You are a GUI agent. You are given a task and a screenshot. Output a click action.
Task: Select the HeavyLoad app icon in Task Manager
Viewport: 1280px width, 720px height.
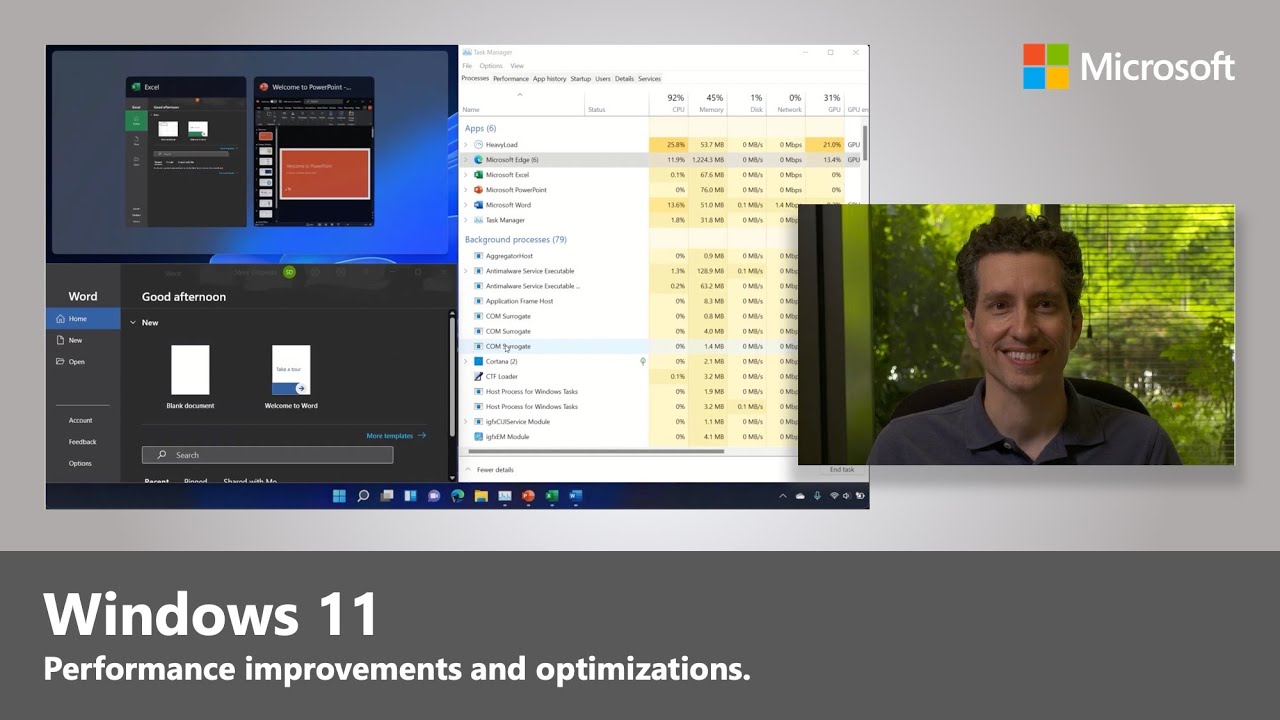coord(479,144)
